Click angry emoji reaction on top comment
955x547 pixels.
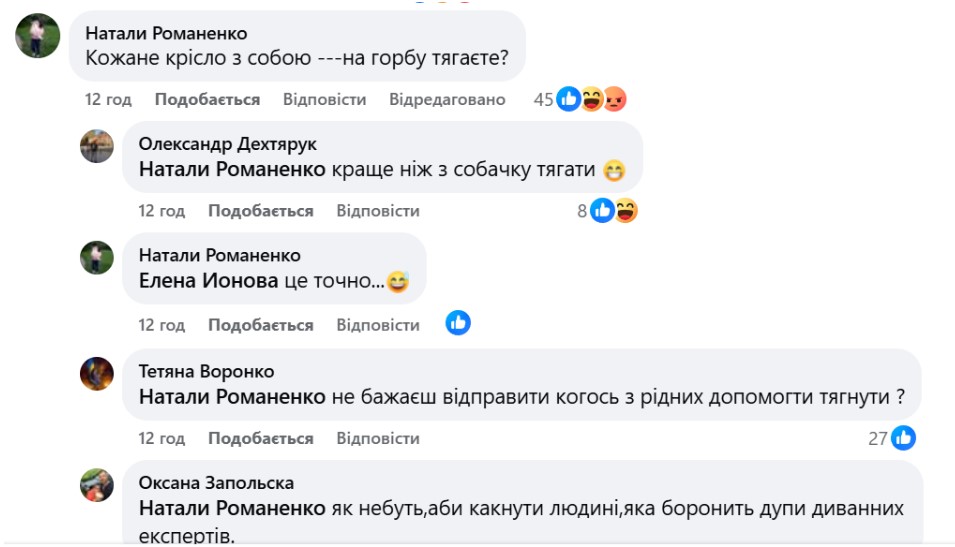pos(614,99)
